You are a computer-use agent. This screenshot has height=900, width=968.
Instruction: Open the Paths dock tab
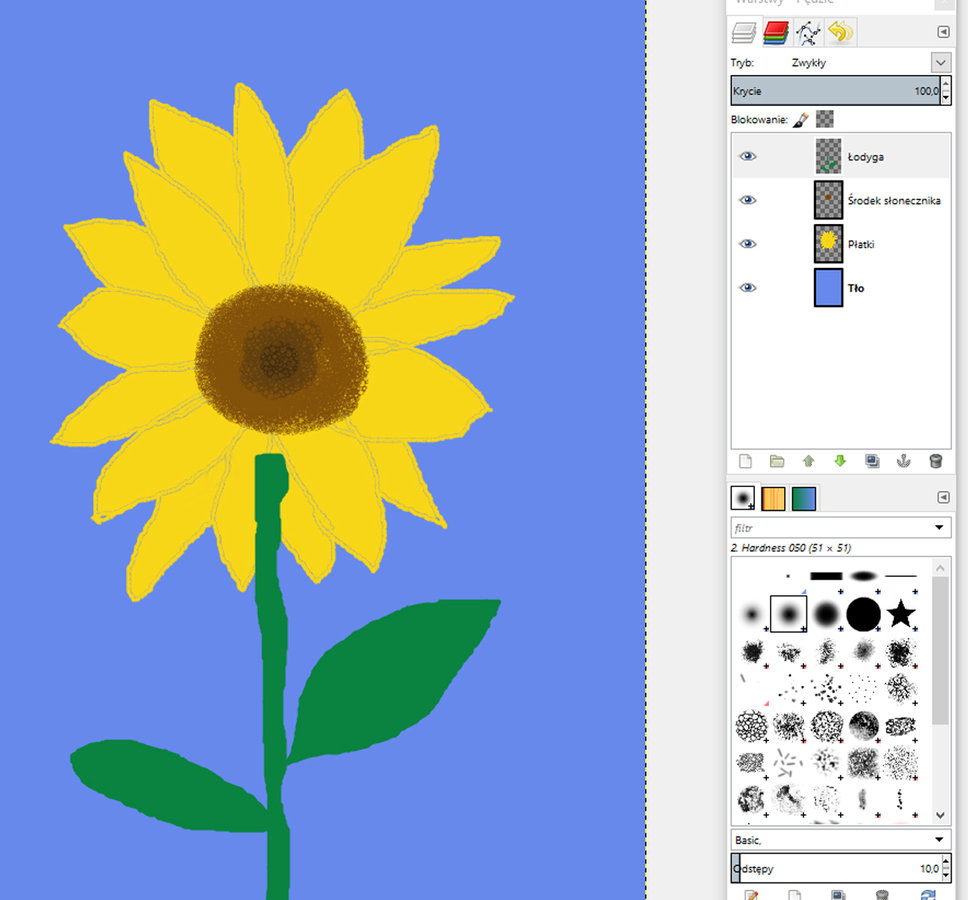coord(808,32)
